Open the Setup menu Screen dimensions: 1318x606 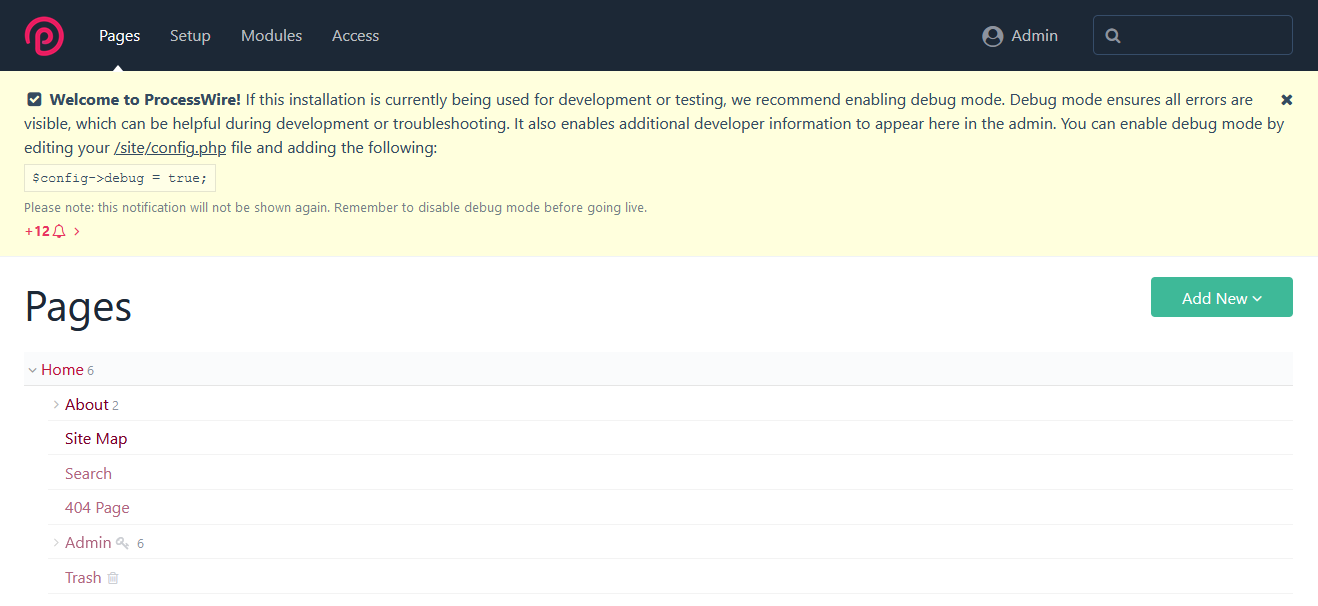click(190, 36)
